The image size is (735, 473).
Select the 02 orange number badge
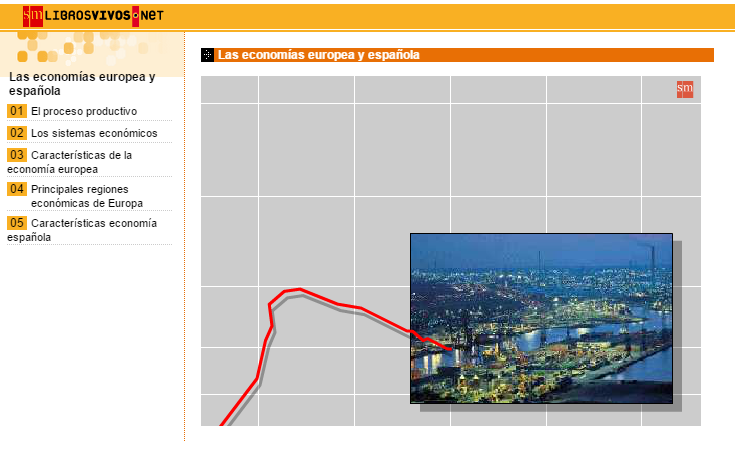point(17,133)
